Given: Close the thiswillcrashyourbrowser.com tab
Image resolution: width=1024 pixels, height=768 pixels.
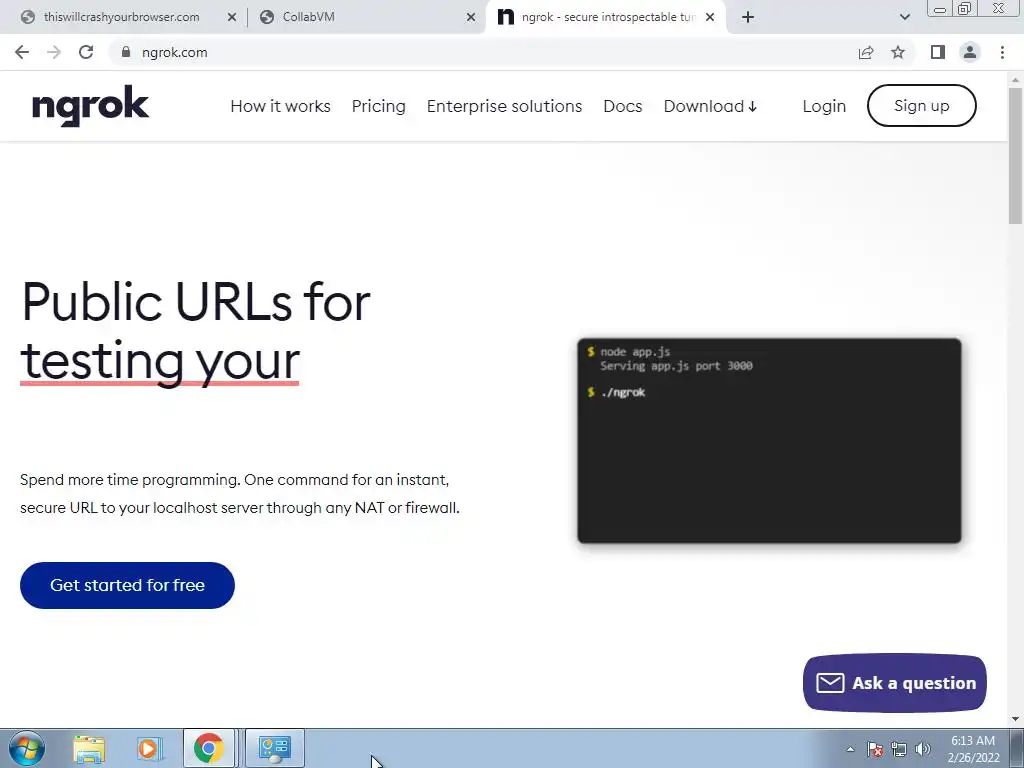Looking at the screenshot, I should click(232, 18).
